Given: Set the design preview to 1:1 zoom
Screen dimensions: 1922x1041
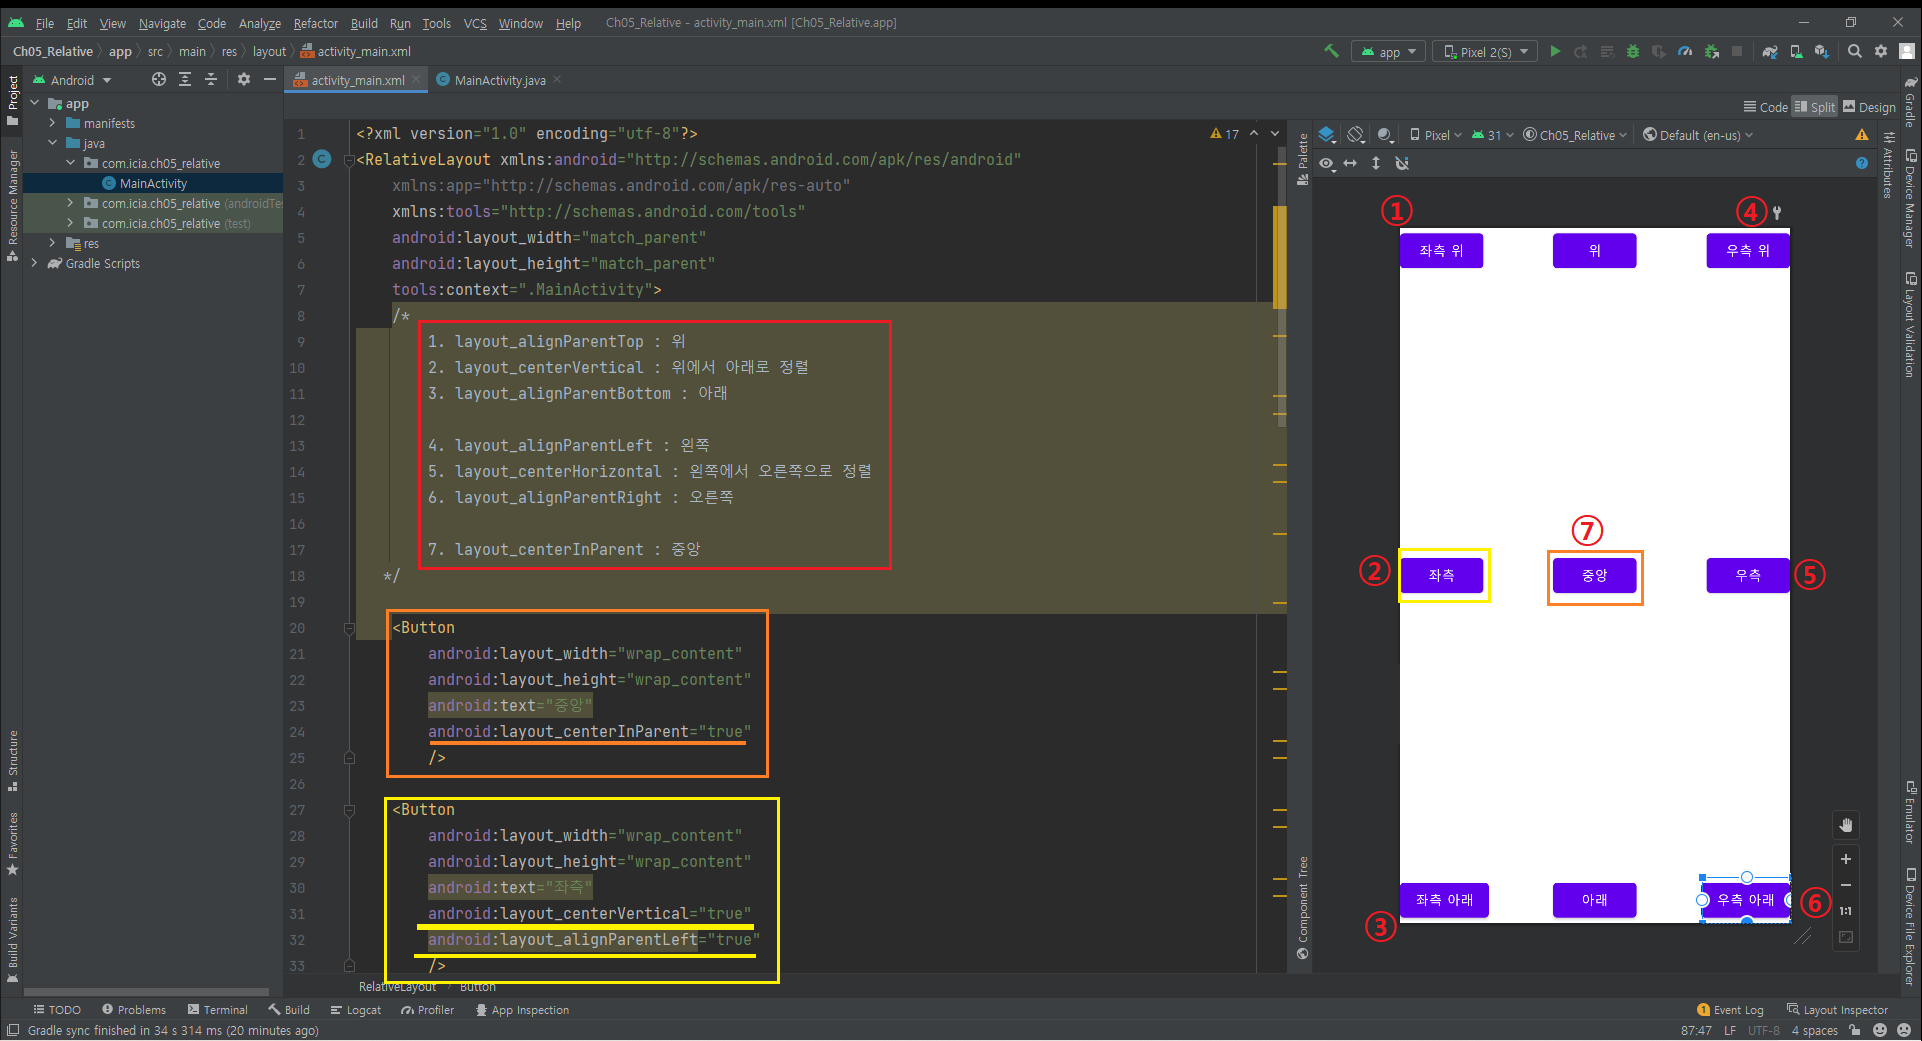Looking at the screenshot, I should 1846,911.
